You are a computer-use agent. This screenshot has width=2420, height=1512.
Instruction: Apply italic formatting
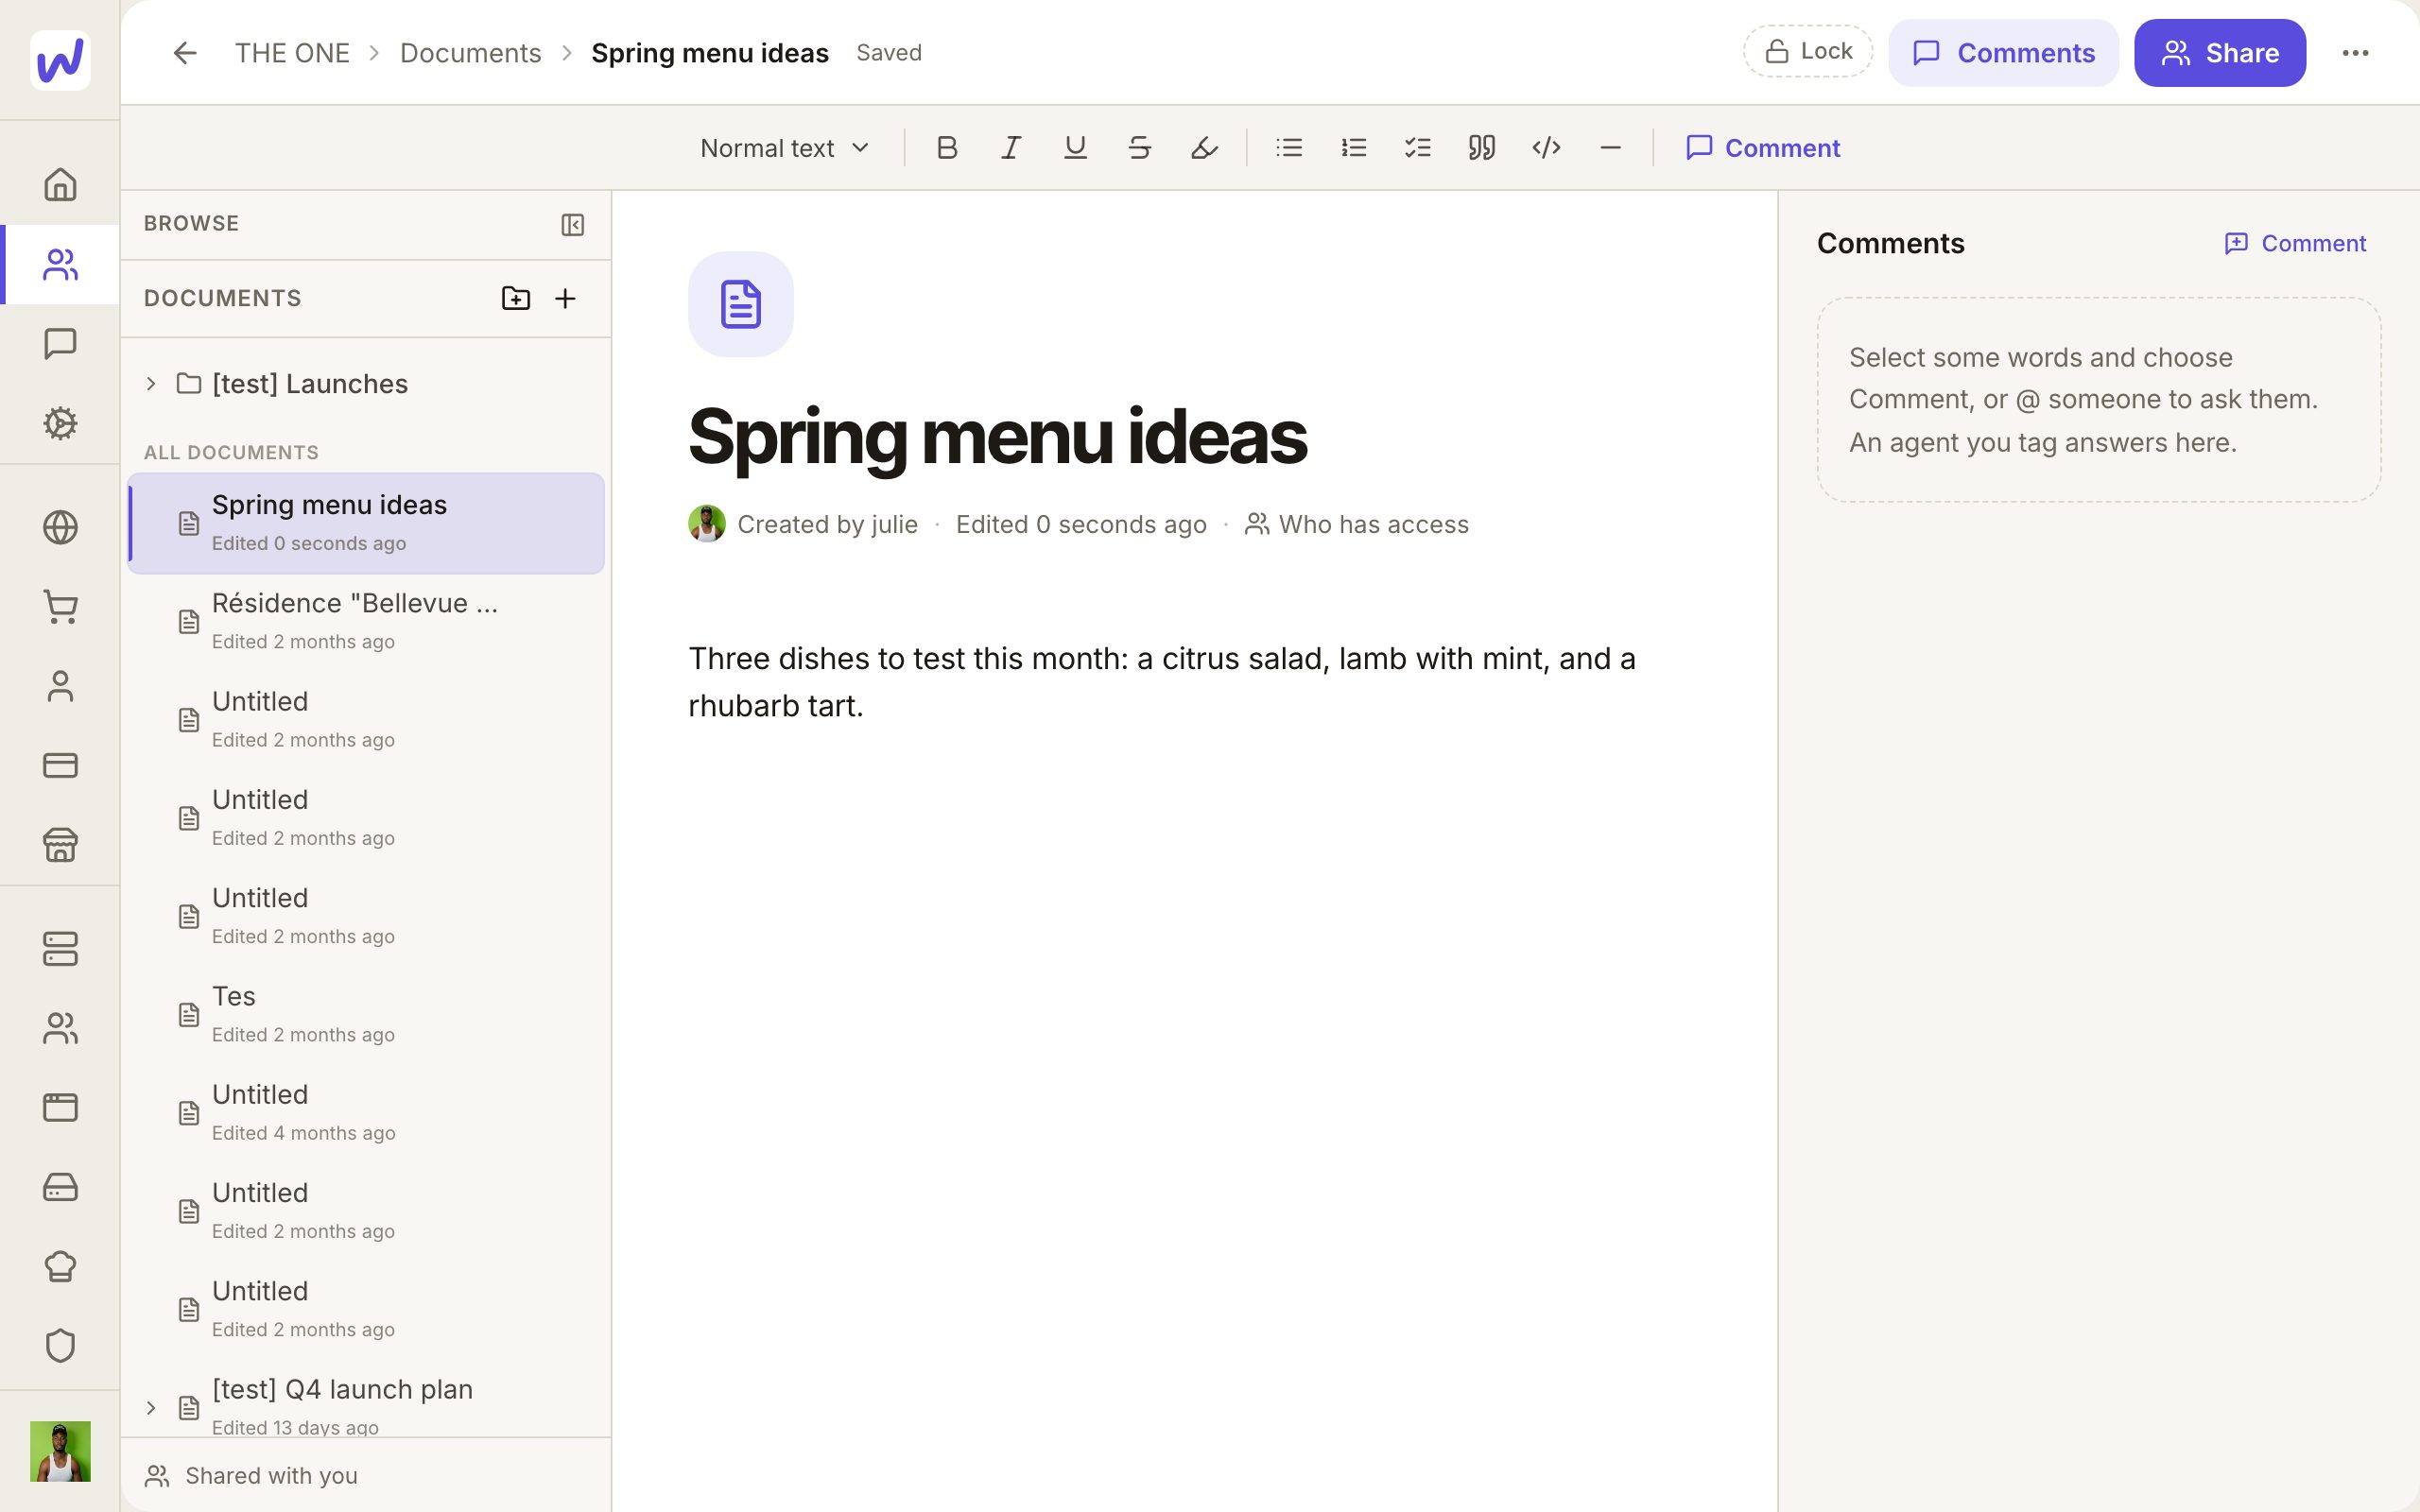point(1010,148)
